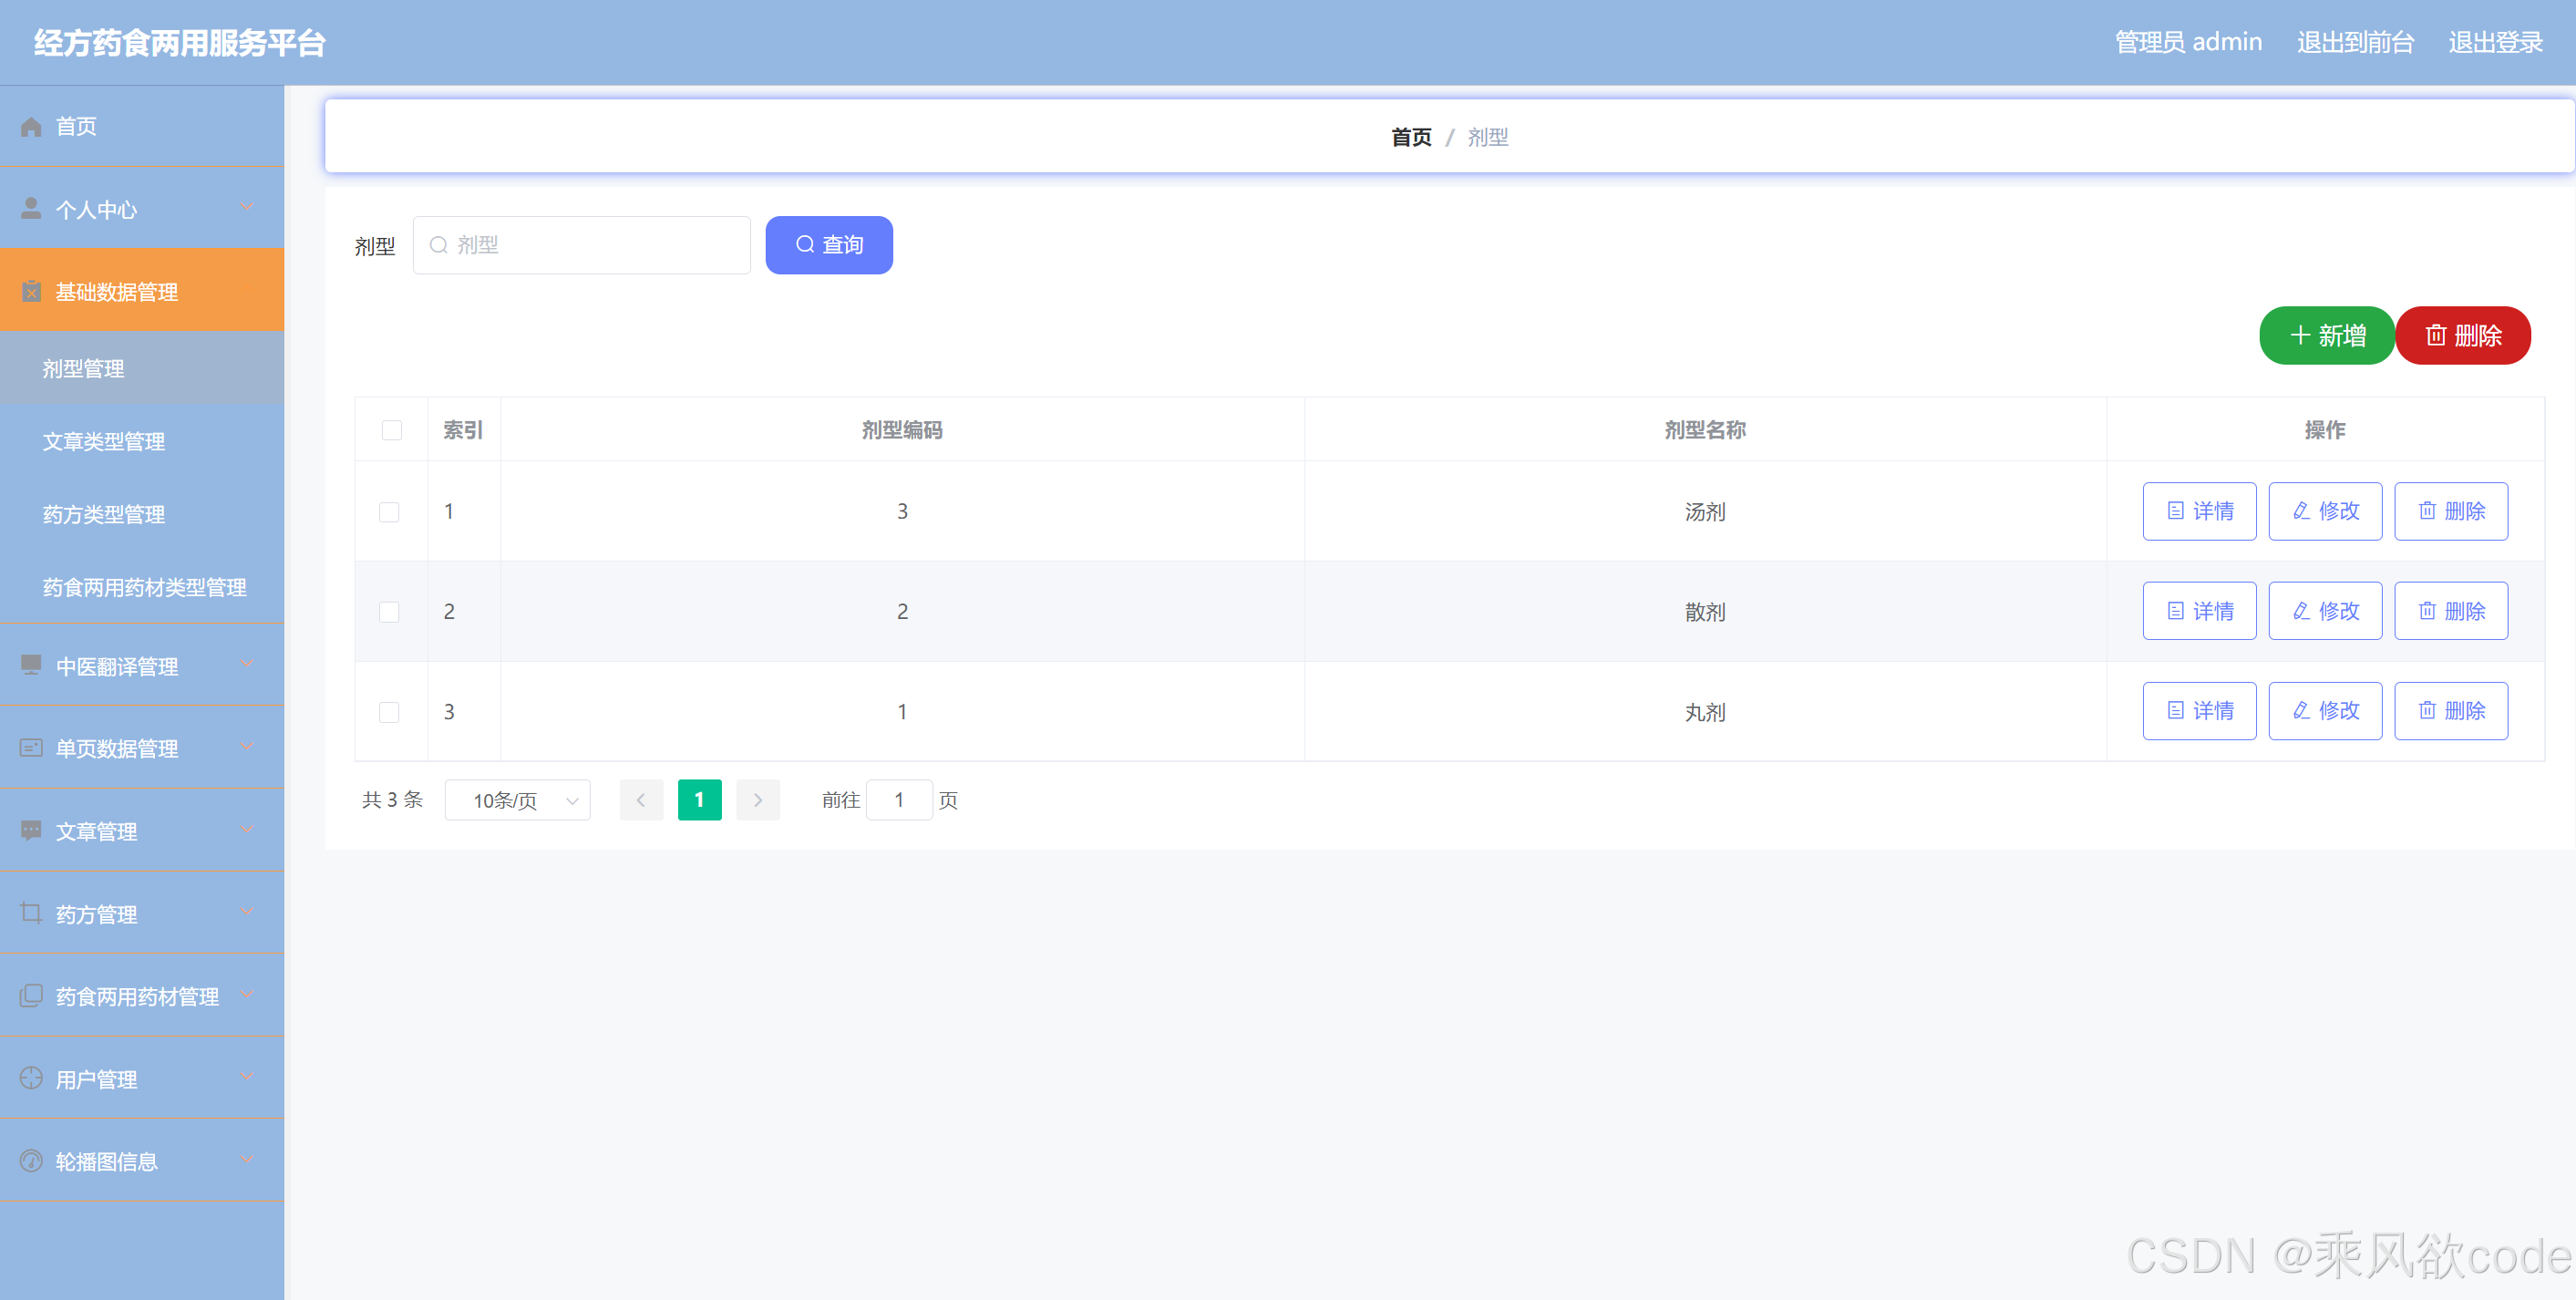Click the 查询 search button
The image size is (2576, 1300).
pyautogui.click(x=828, y=244)
